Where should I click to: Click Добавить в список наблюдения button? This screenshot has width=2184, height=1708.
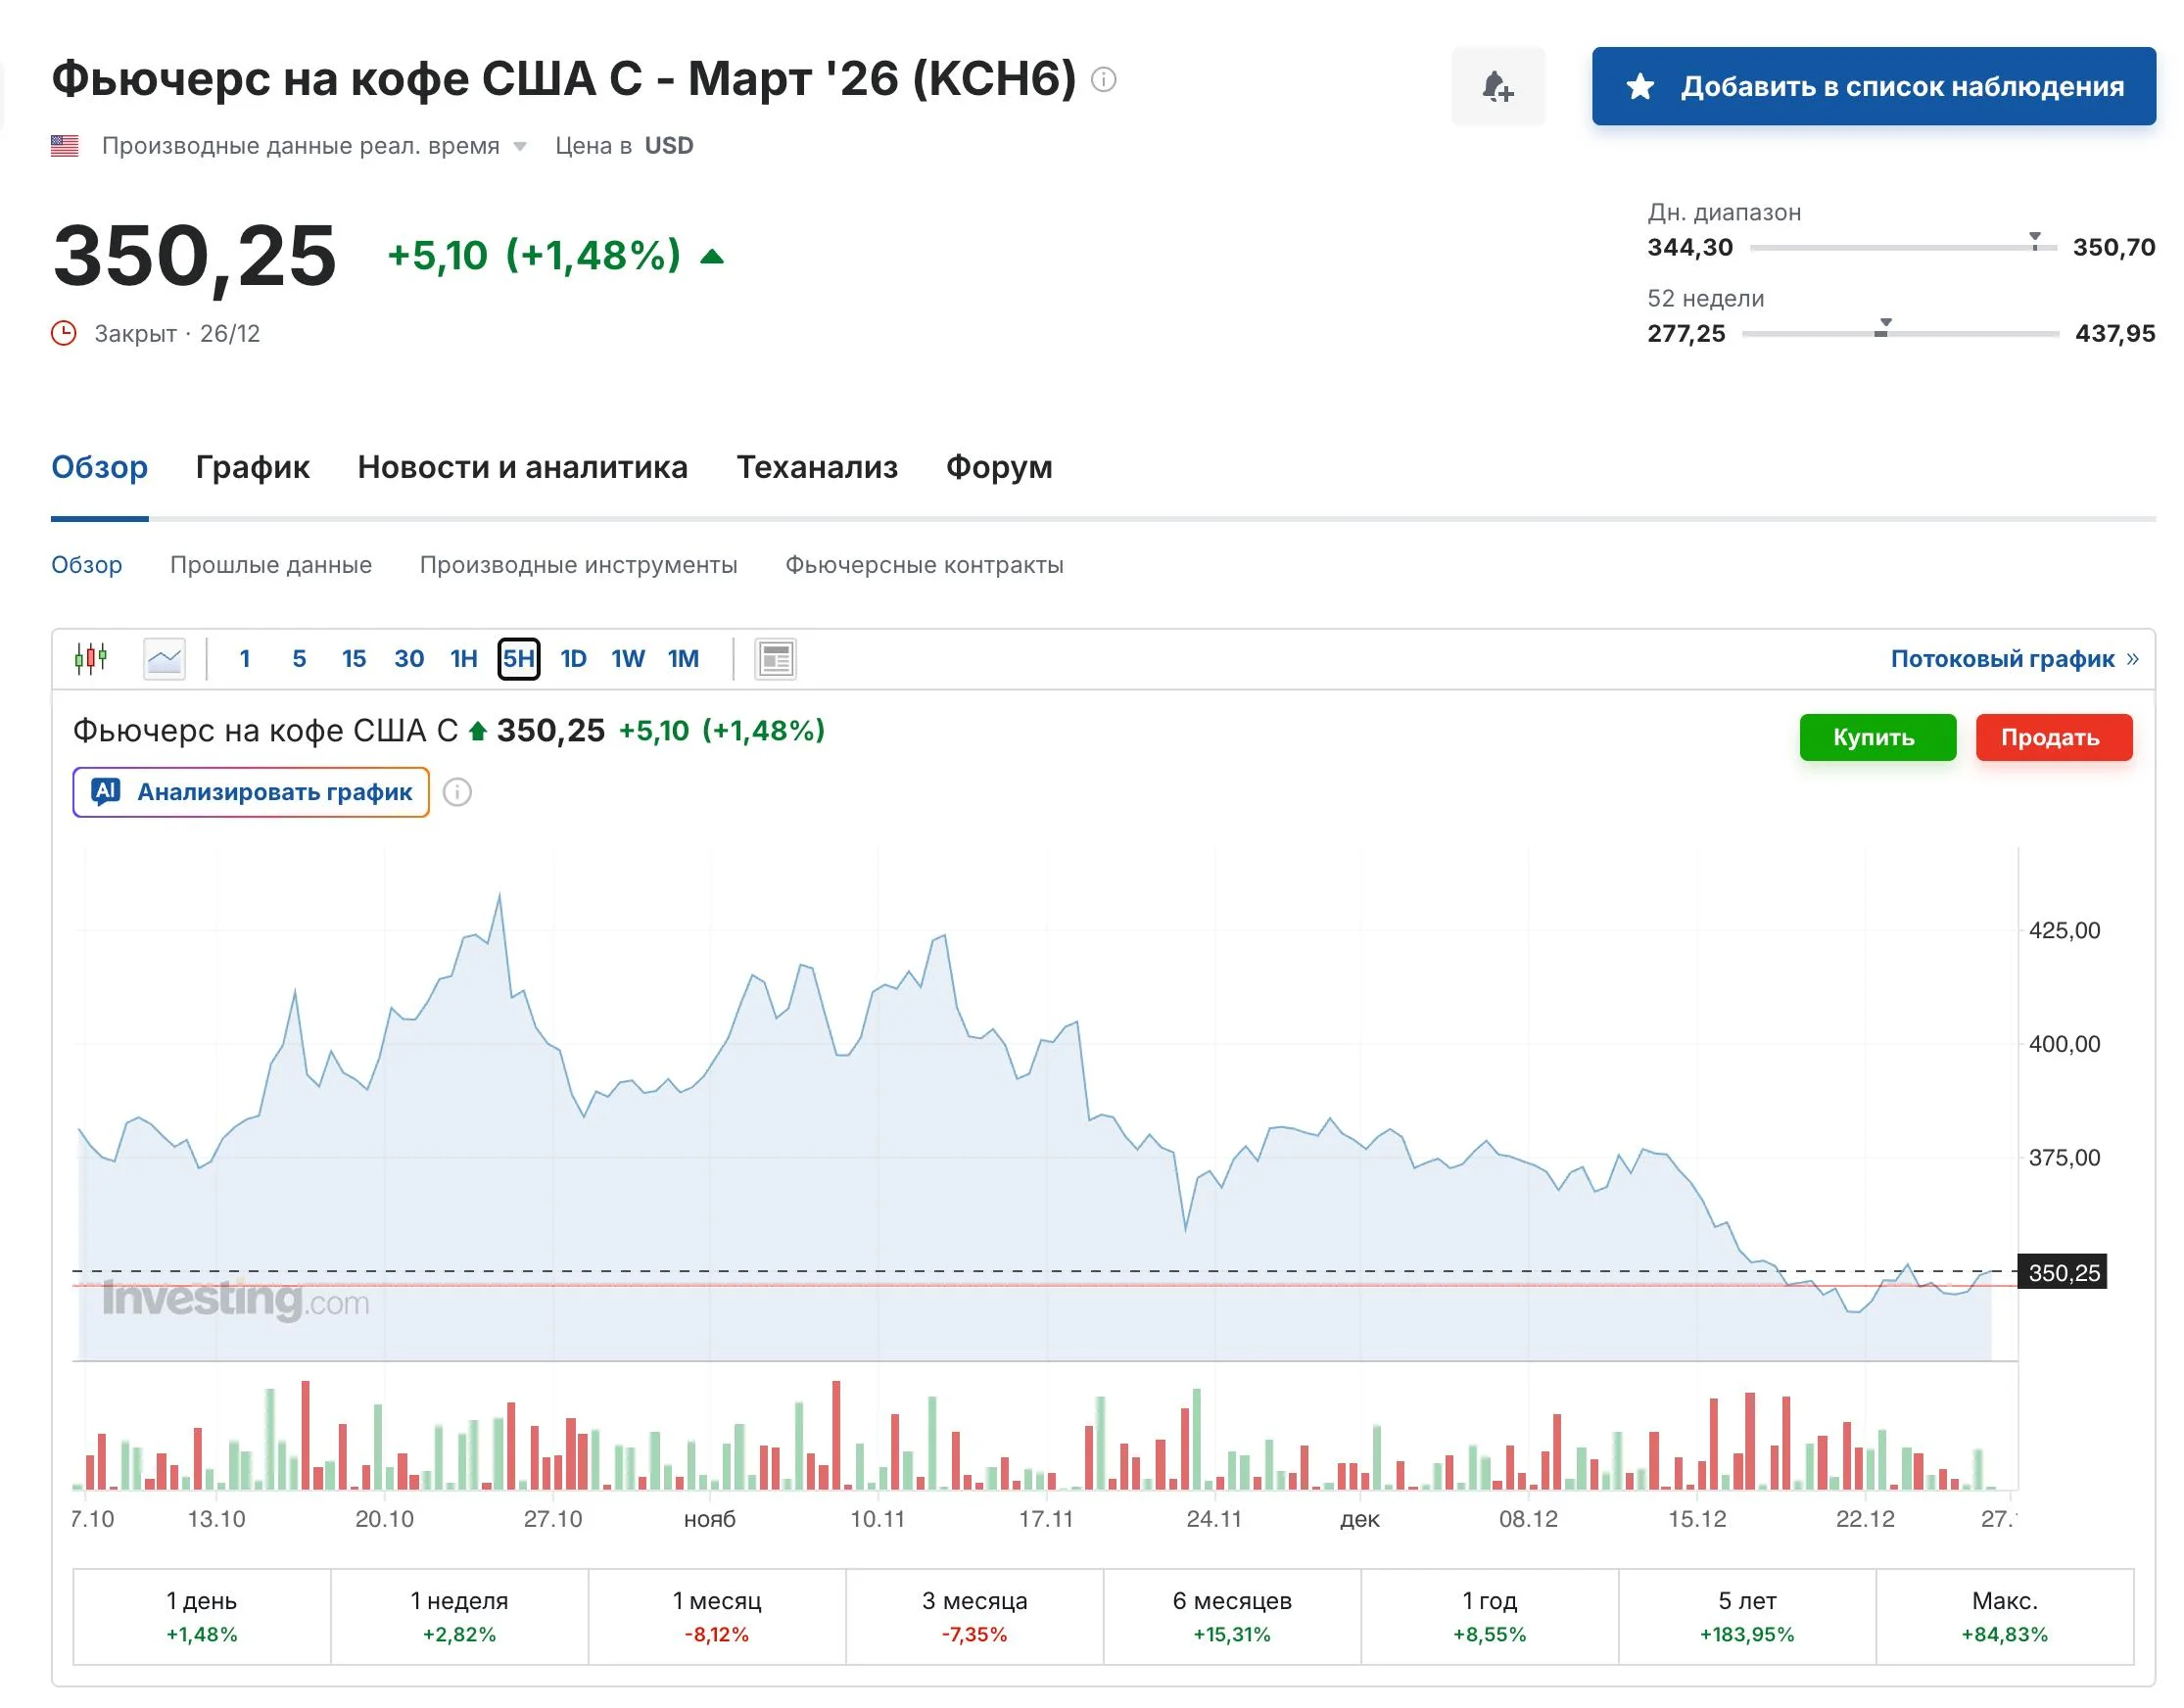1873,86
